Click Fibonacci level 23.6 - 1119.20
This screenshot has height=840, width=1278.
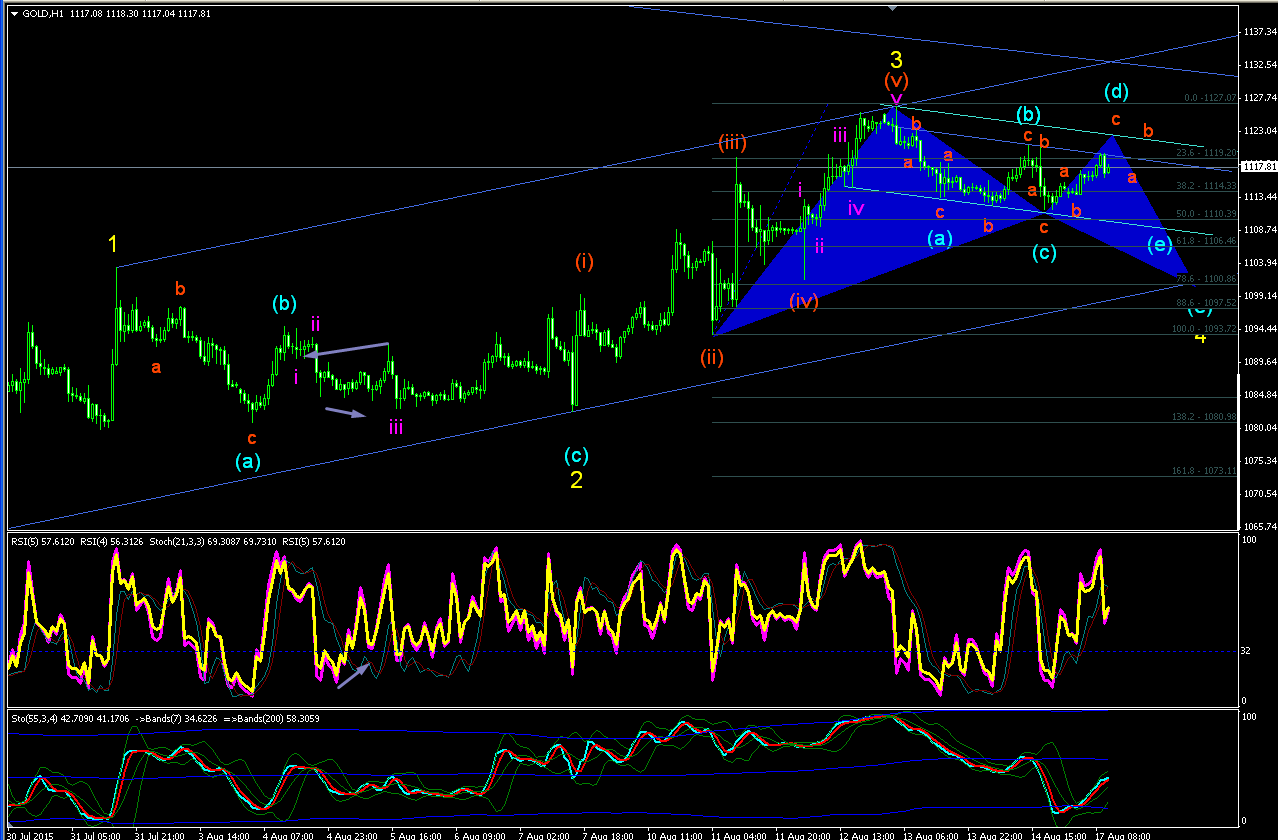click(x=1207, y=153)
